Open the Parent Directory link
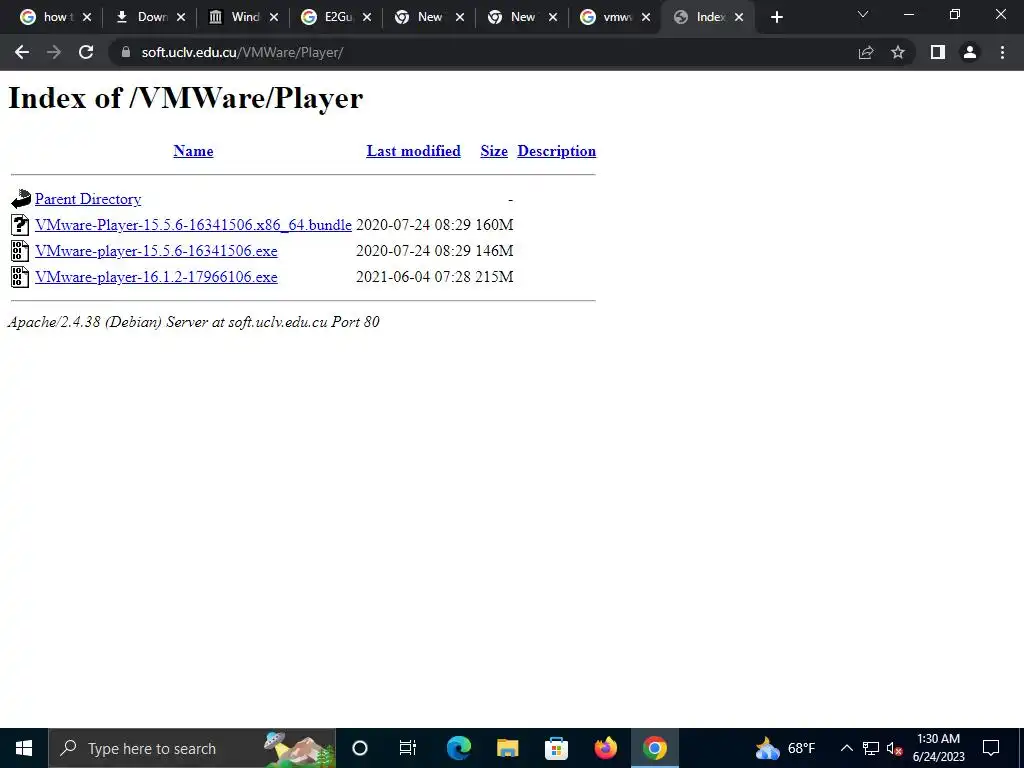This screenshot has height=768, width=1024. 88,199
